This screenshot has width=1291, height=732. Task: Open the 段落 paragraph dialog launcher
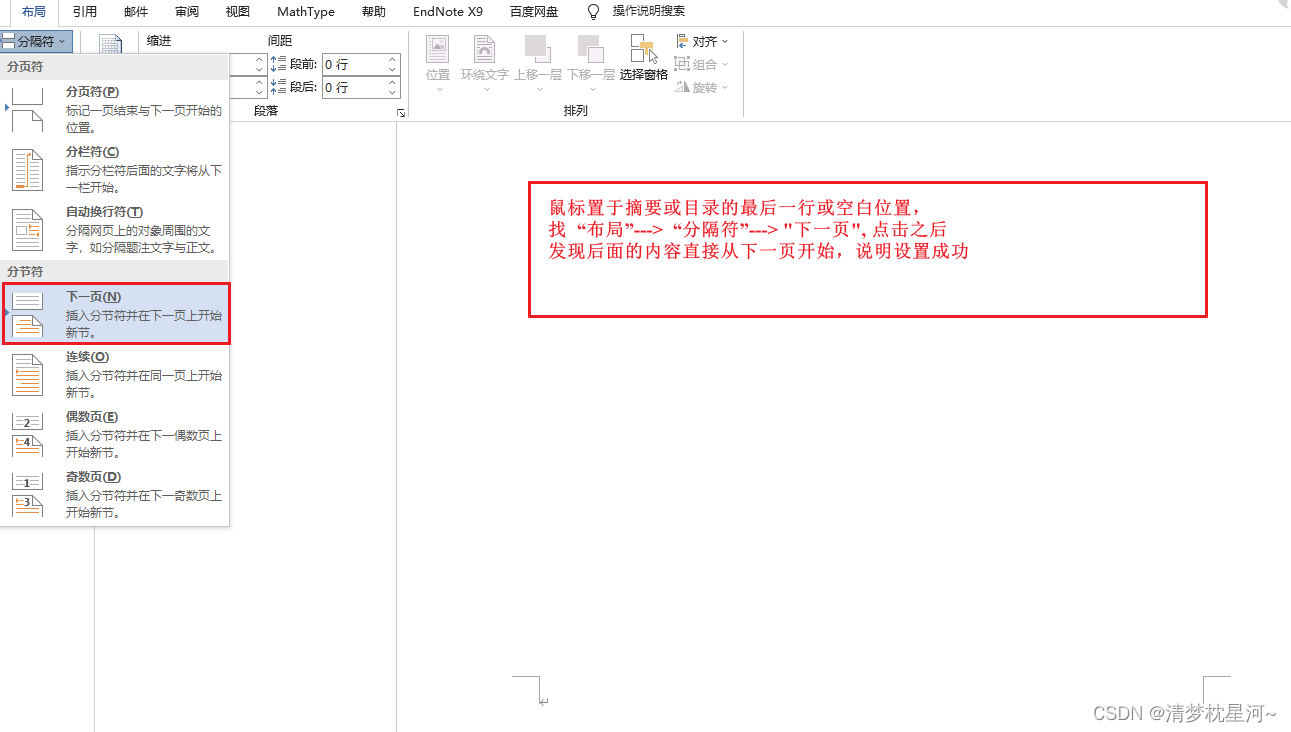(401, 113)
